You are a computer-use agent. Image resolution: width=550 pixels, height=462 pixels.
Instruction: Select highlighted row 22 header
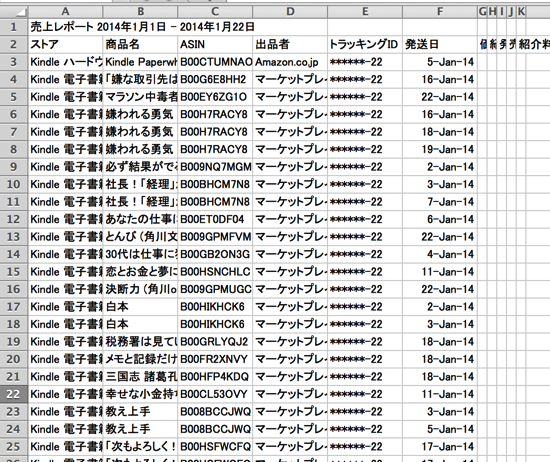pyautogui.click(x=14, y=394)
